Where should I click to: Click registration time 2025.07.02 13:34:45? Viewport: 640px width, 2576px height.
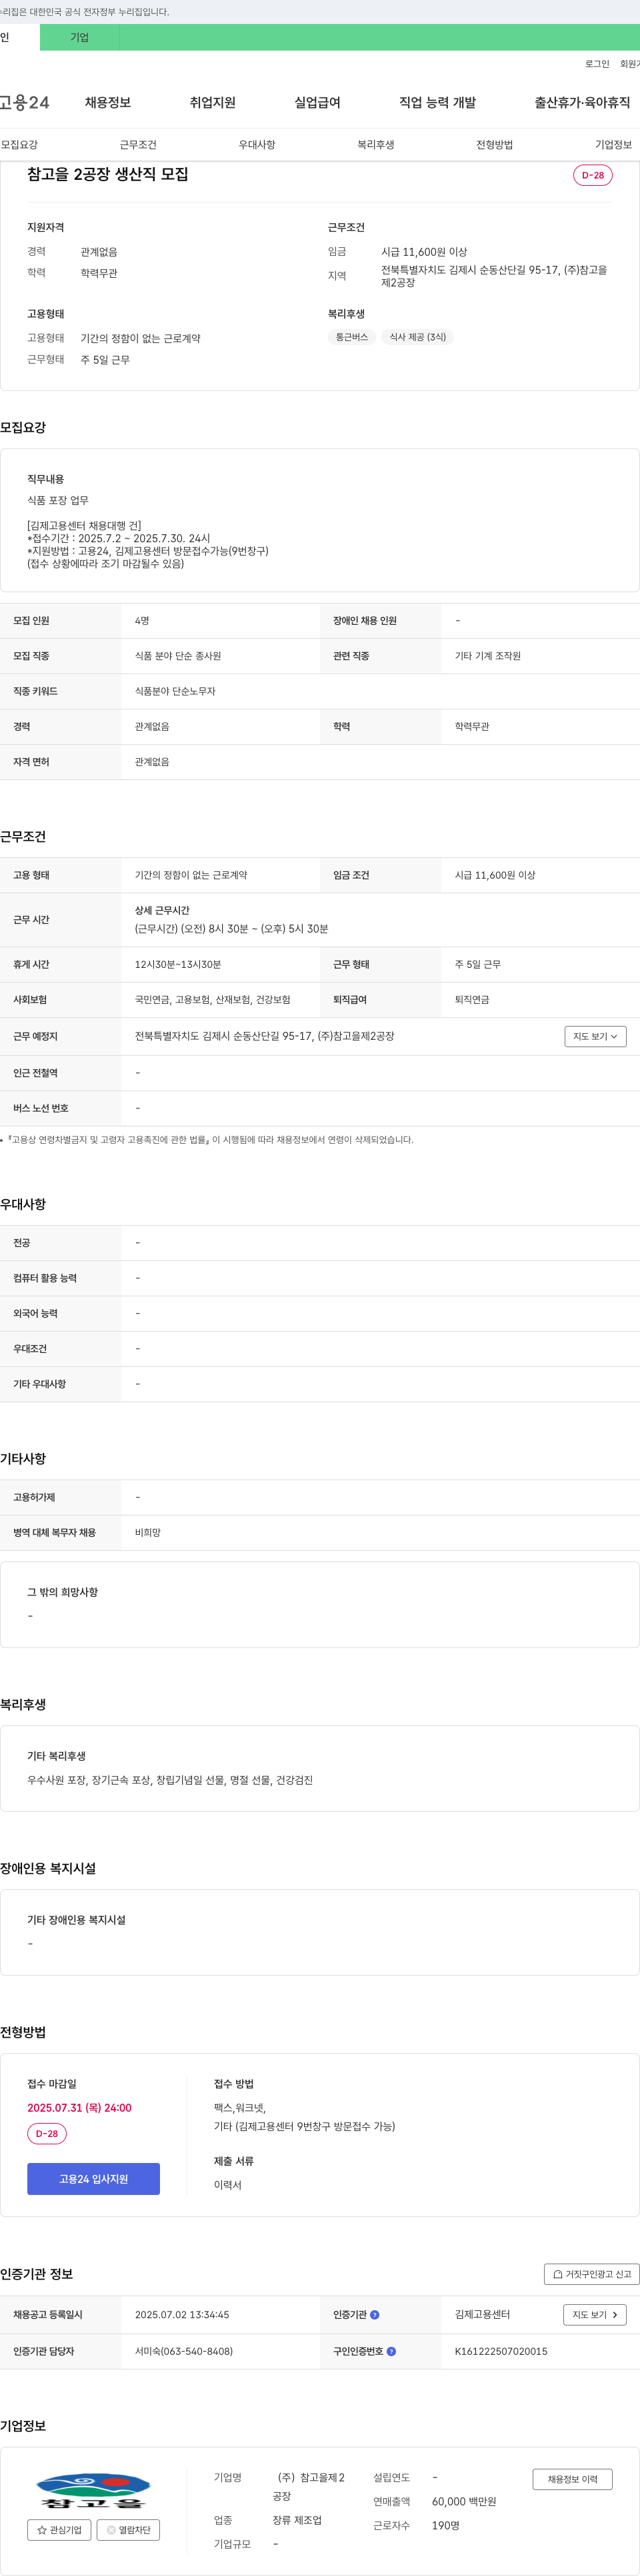(182, 2315)
